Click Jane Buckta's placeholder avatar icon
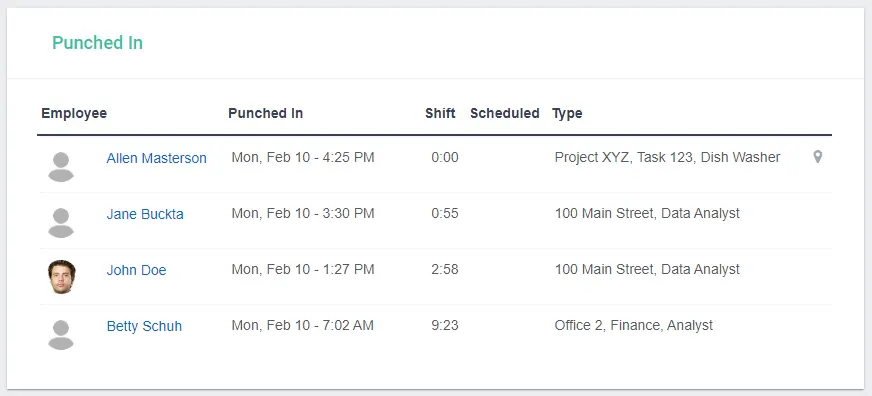Screen dimensions: 872x396 coord(61,223)
